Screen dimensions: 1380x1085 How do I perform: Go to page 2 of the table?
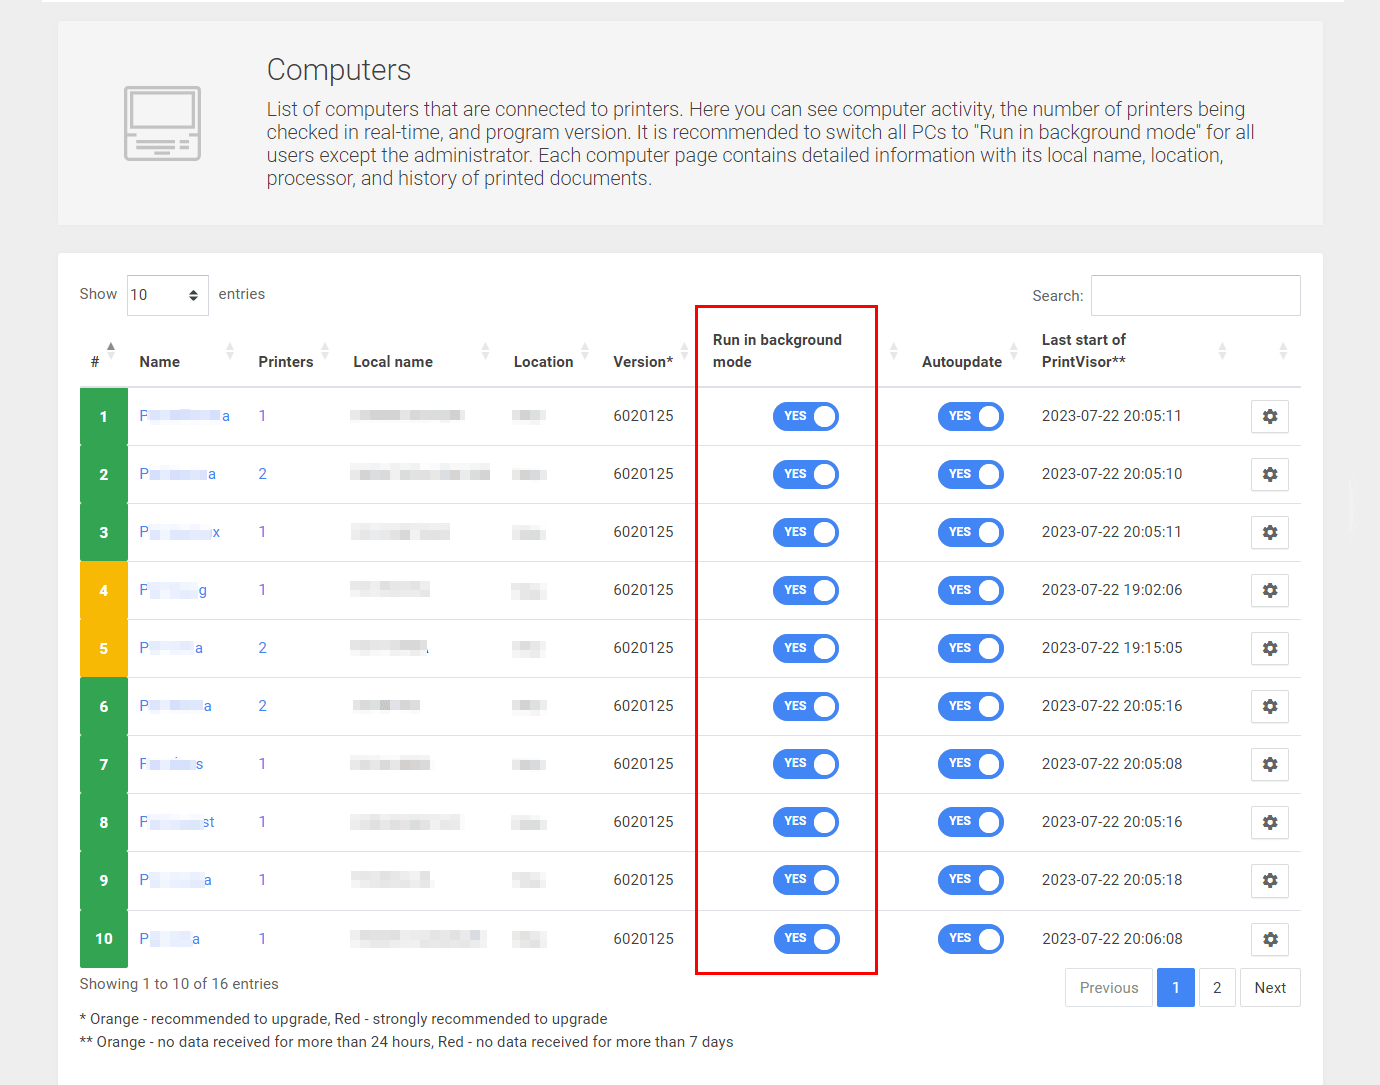[x=1217, y=988]
